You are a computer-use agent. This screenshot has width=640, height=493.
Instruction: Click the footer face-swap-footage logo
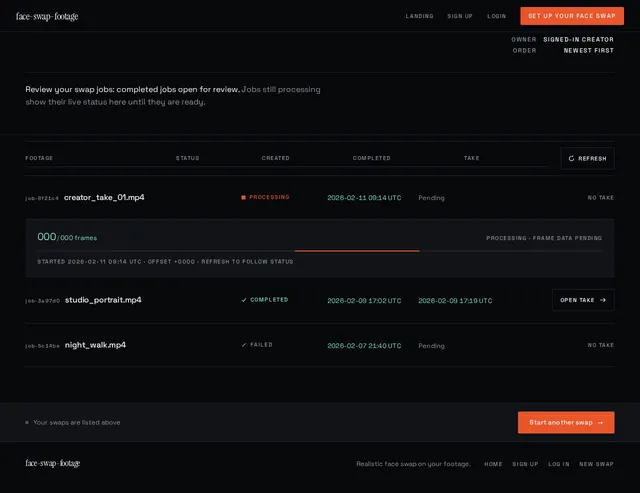53,463
